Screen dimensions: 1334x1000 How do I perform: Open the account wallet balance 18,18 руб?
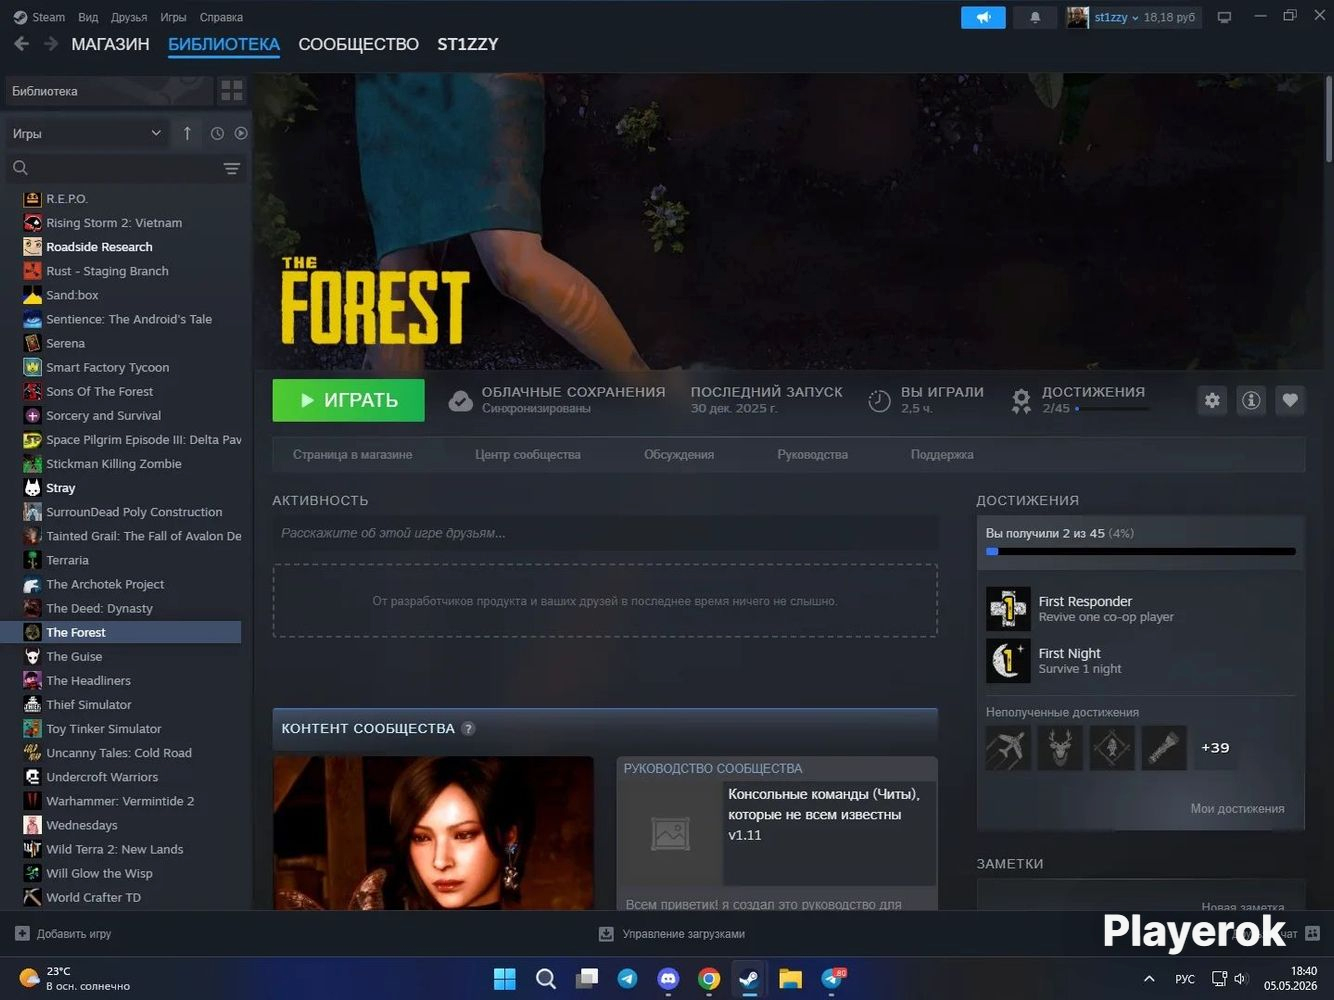coord(1169,17)
